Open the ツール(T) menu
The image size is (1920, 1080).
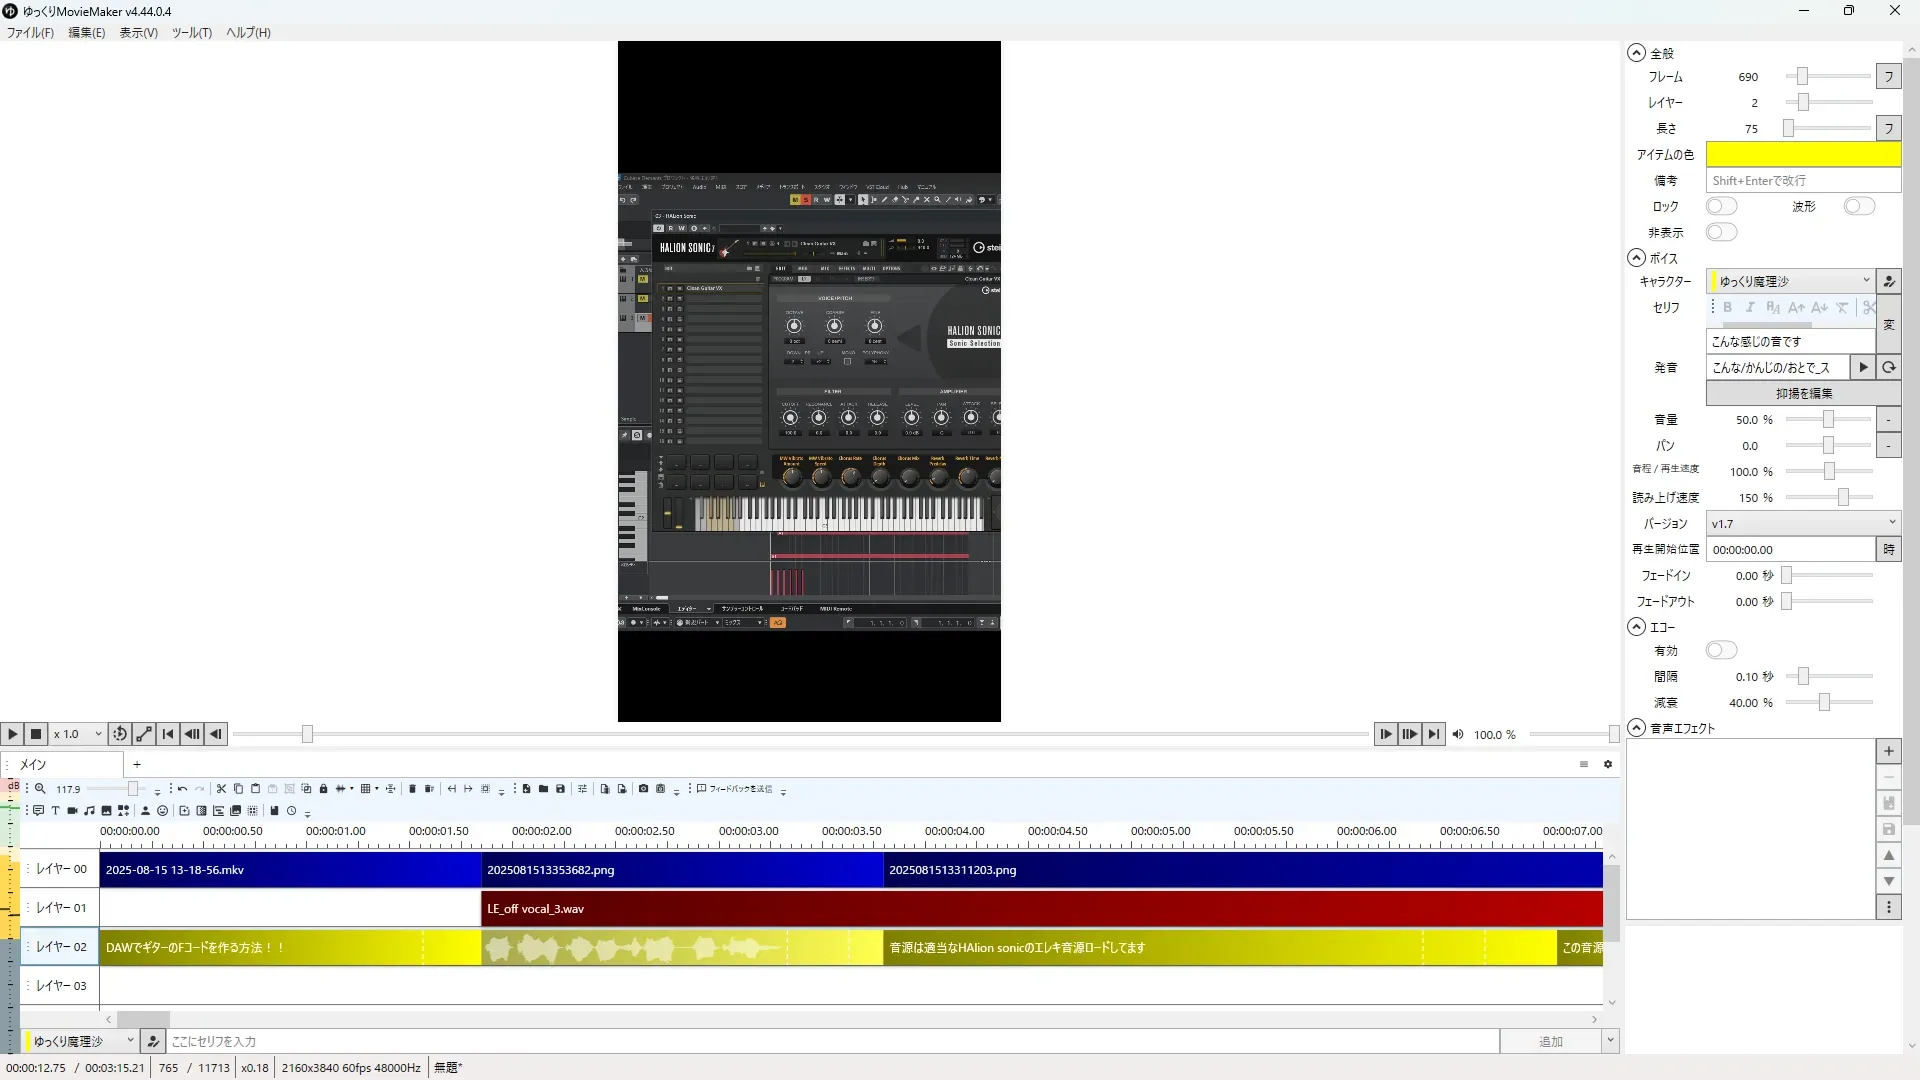click(x=191, y=32)
